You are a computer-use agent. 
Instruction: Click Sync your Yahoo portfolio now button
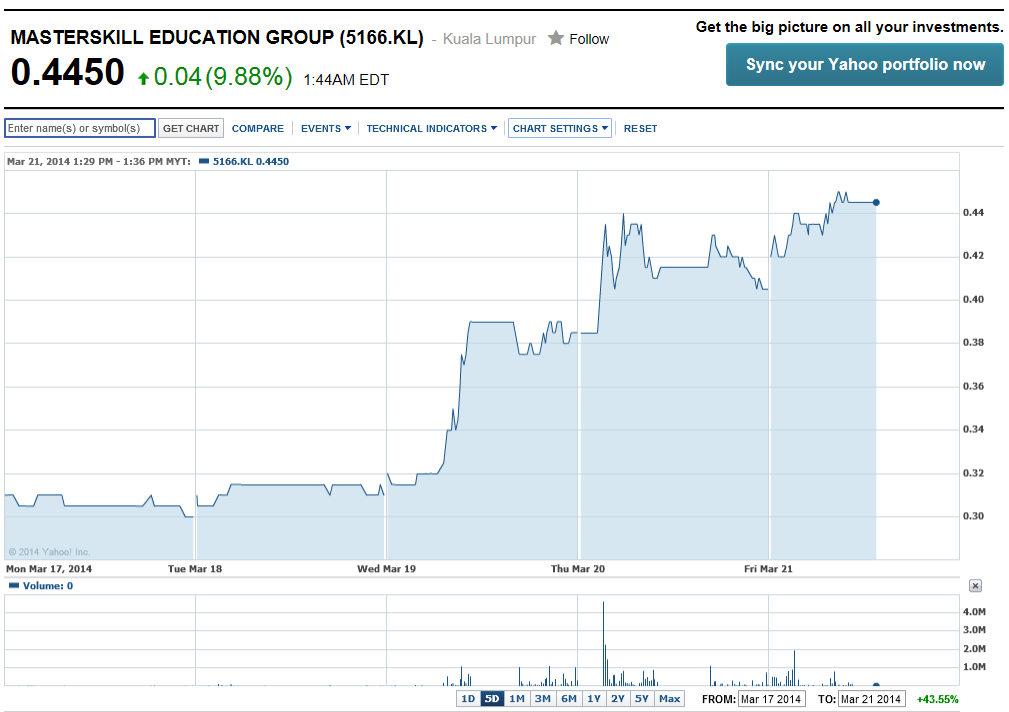(865, 64)
